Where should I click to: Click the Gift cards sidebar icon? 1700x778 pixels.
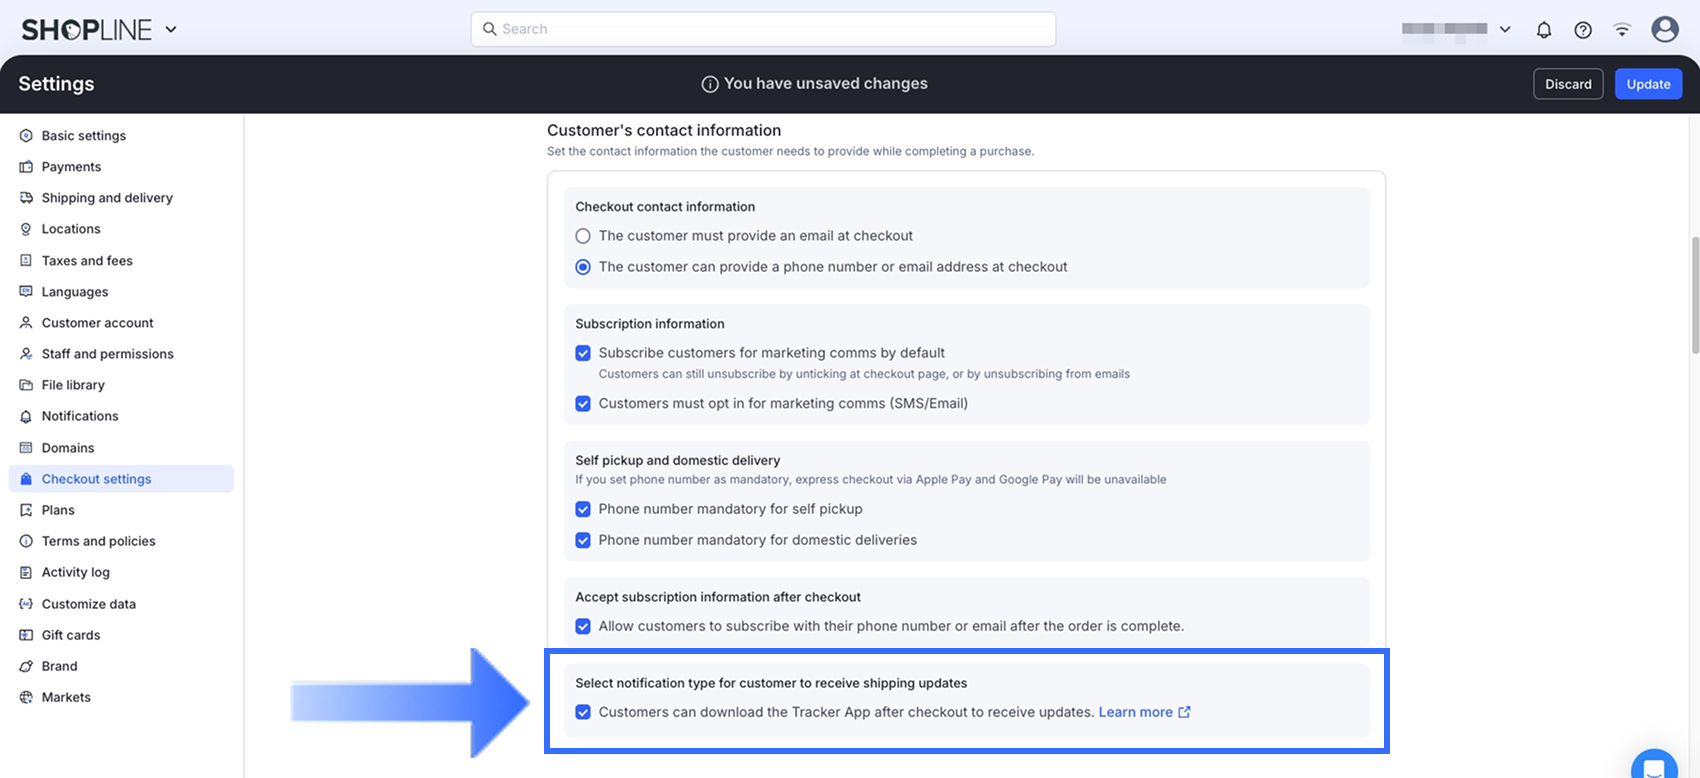click(26, 635)
